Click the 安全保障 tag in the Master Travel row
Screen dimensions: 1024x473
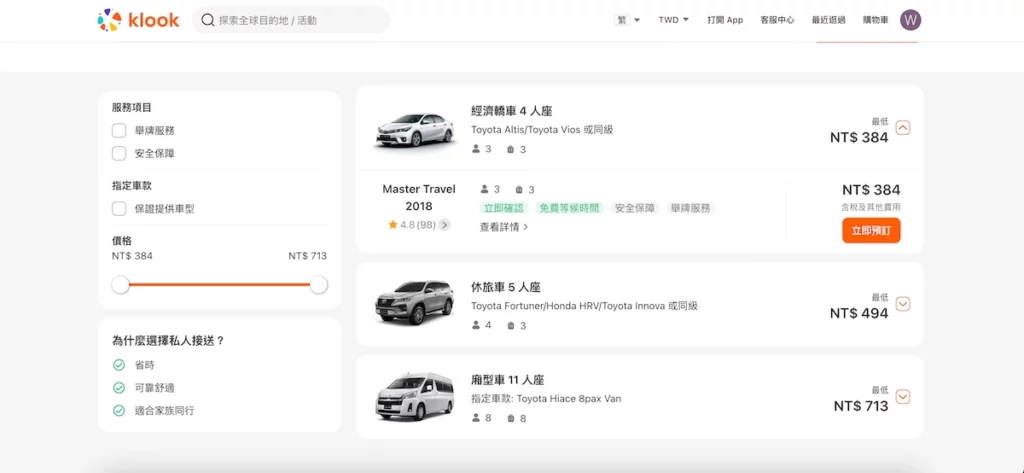[635, 208]
